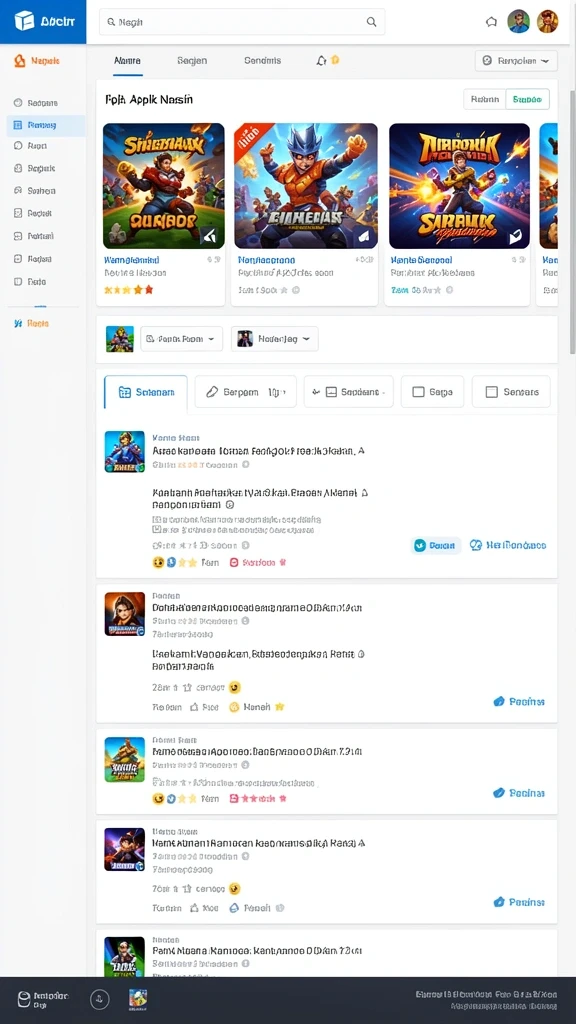The width and height of the screenshot is (576, 1024).
Task: Select the highlighted blue sidebar item
Action: tap(46, 125)
